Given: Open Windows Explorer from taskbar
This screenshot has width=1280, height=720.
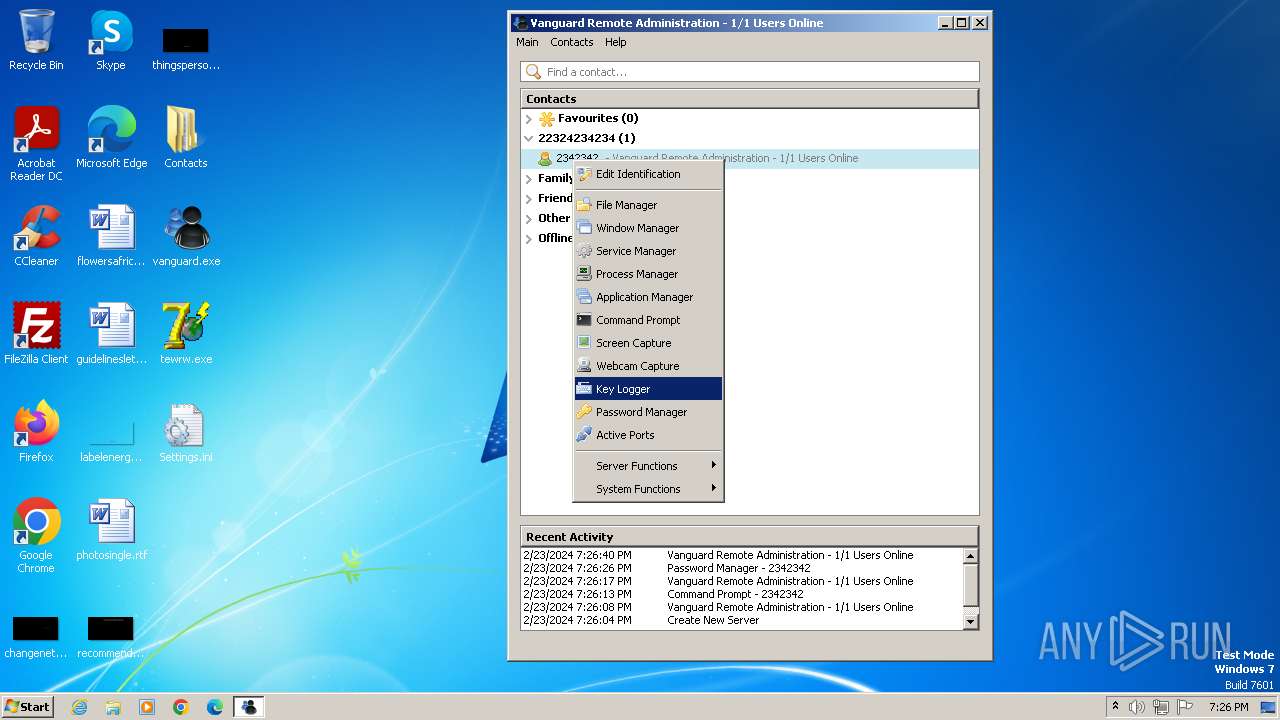Looking at the screenshot, I should pyautogui.click(x=113, y=707).
